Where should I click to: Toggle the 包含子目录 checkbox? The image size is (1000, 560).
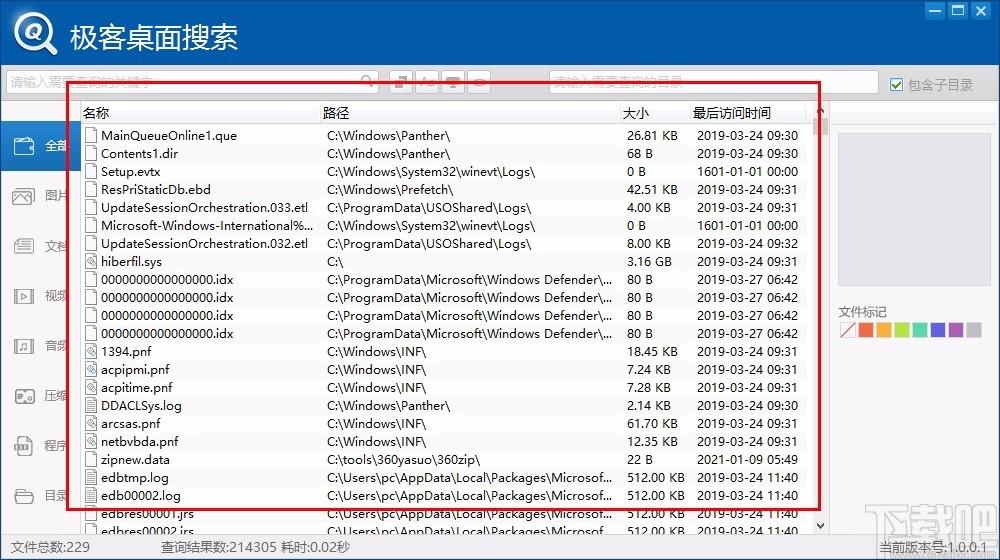896,84
